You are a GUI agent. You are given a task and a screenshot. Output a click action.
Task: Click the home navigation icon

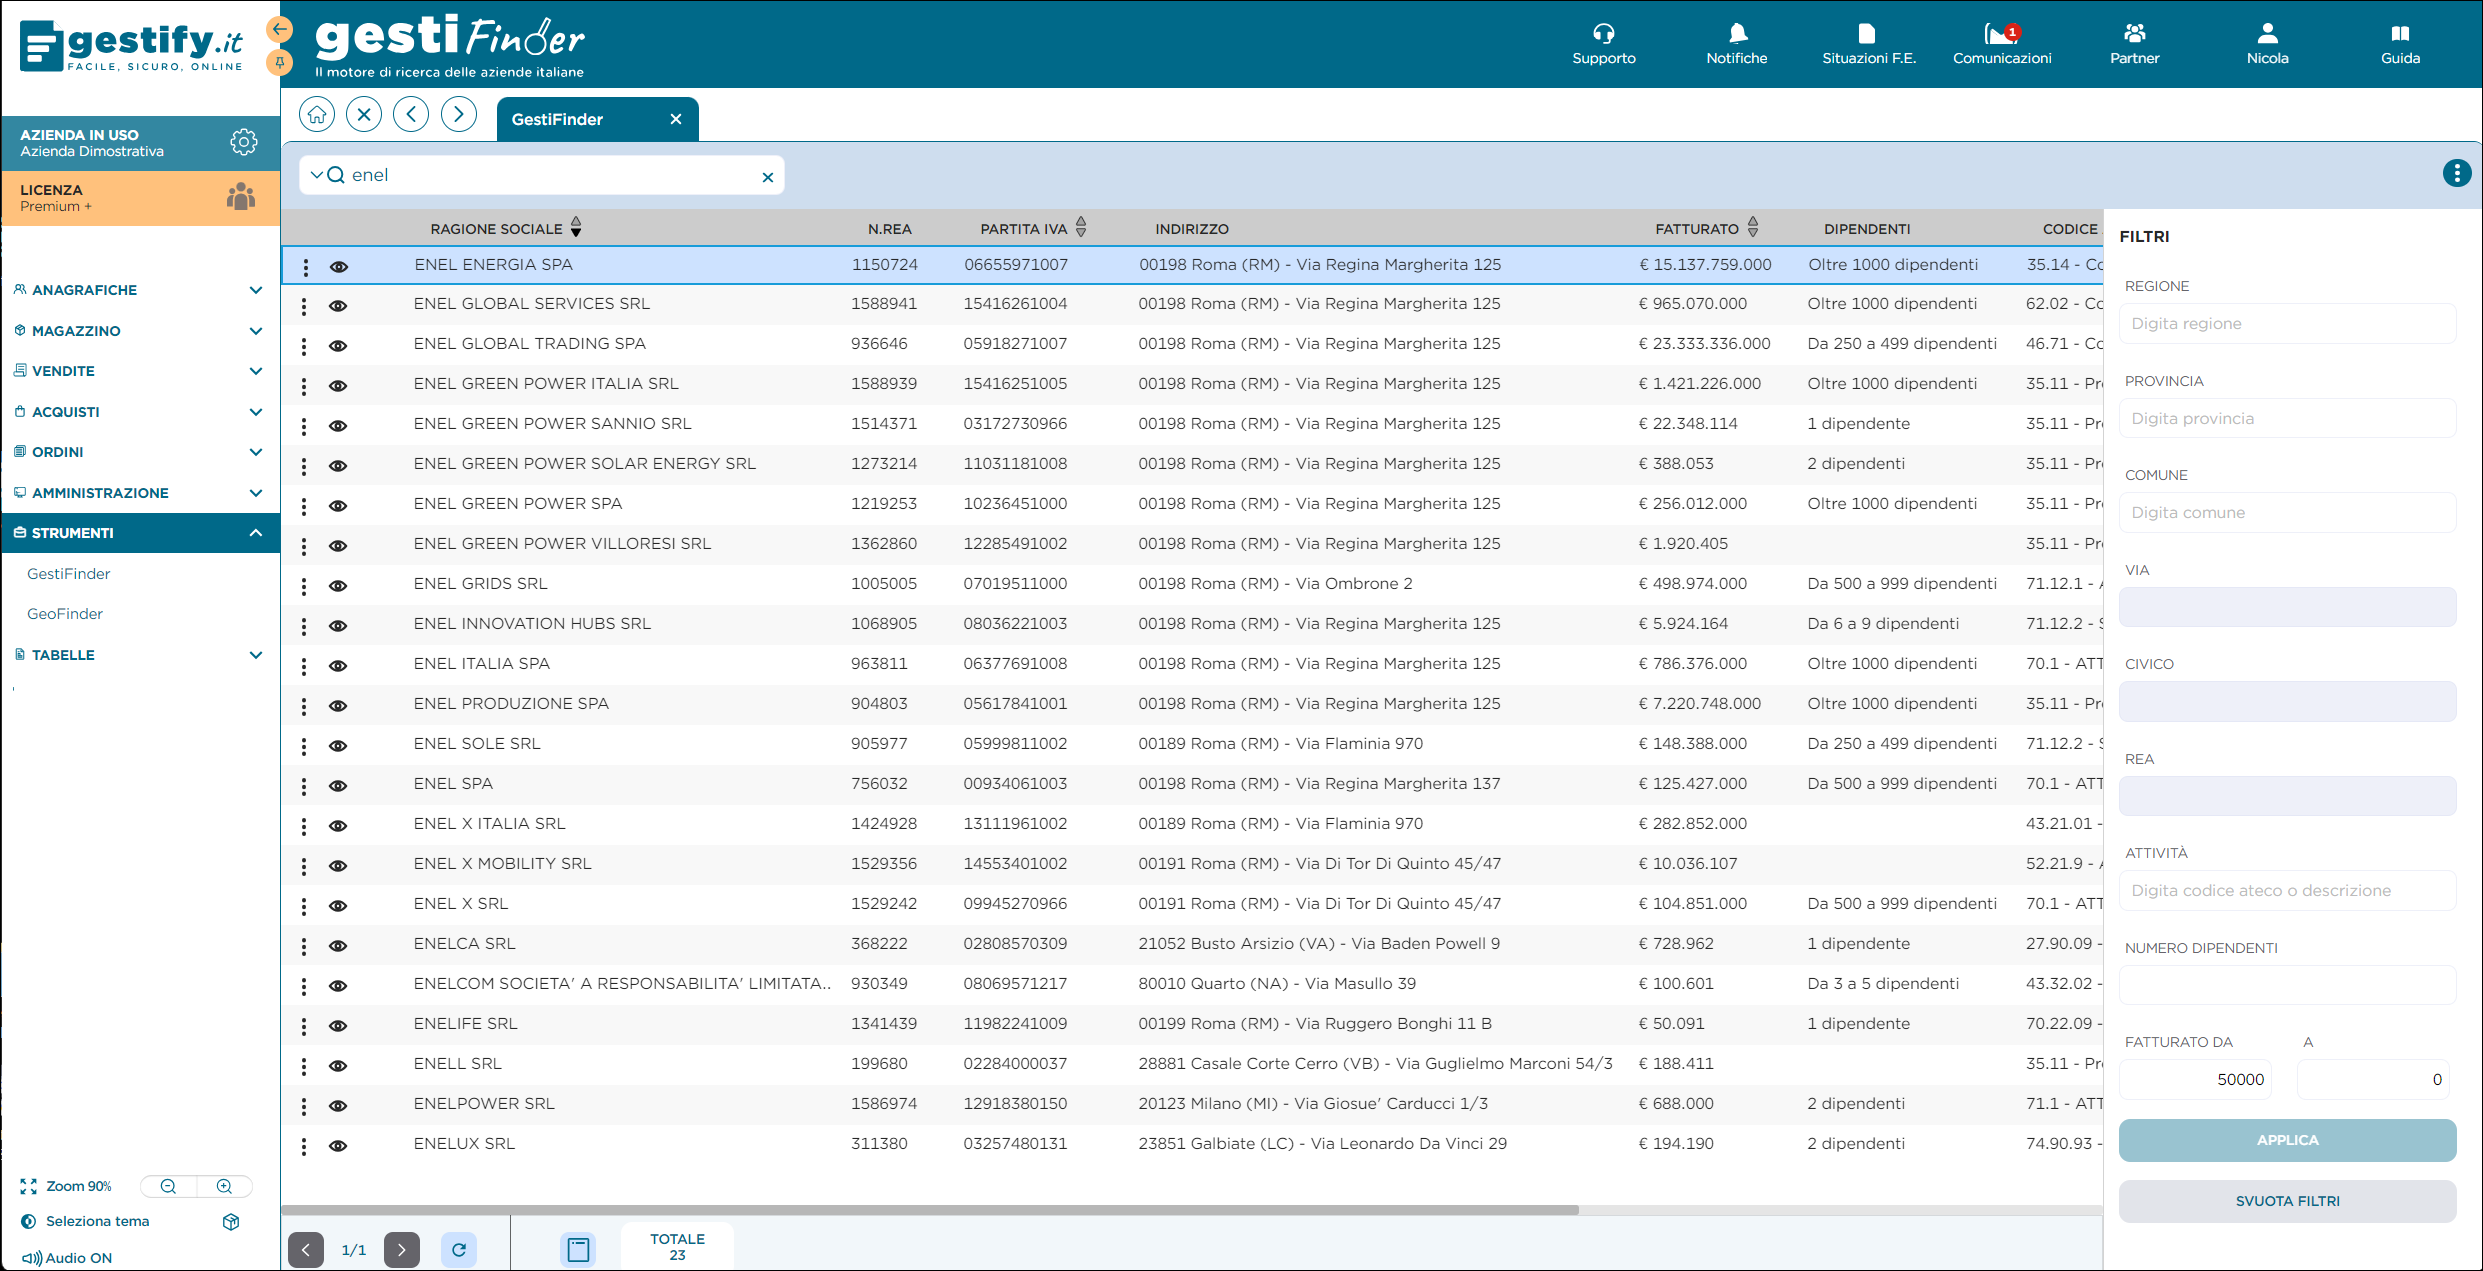317,115
